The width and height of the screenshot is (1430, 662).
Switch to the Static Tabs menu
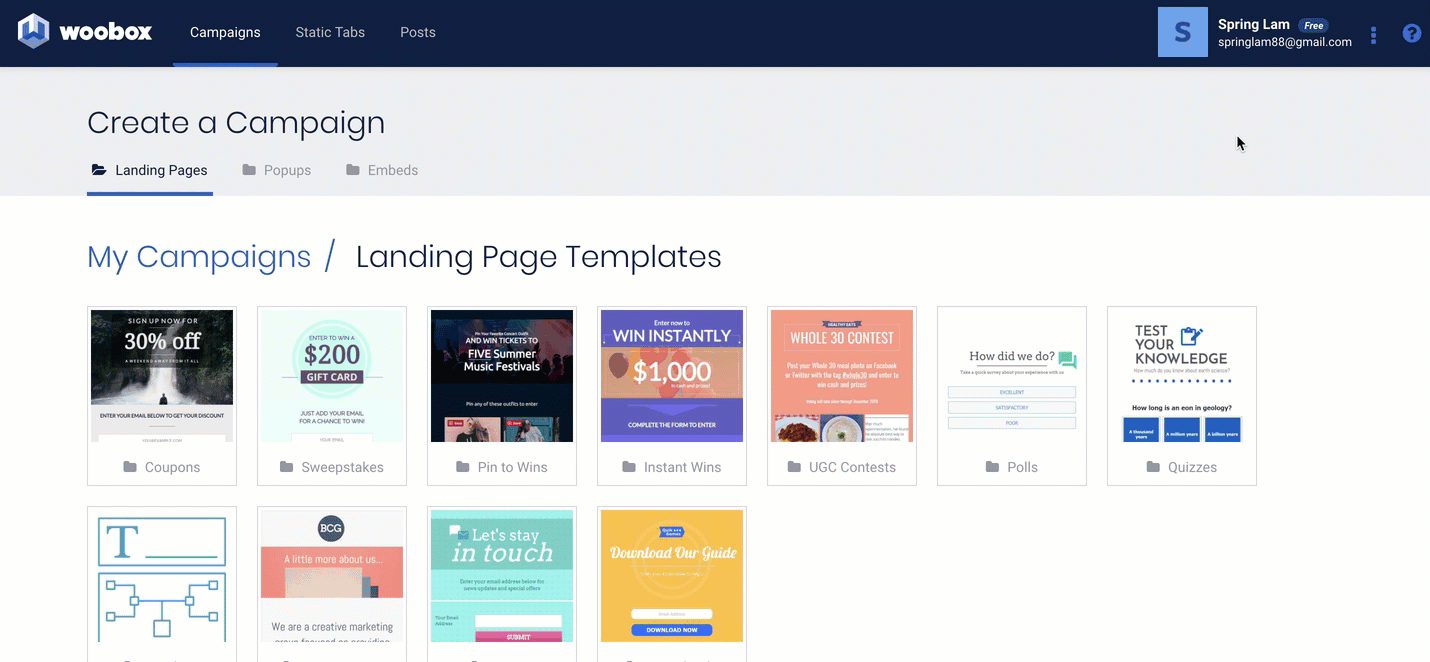point(330,32)
